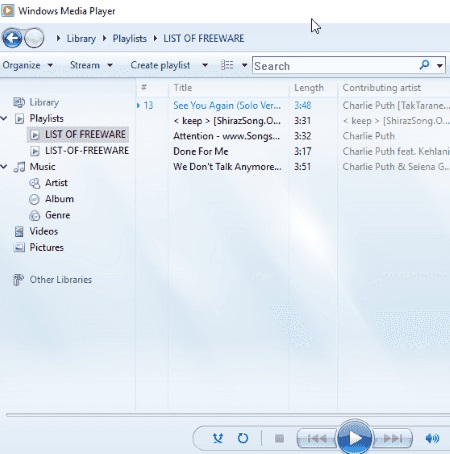Sort by the Length column header

309,88
